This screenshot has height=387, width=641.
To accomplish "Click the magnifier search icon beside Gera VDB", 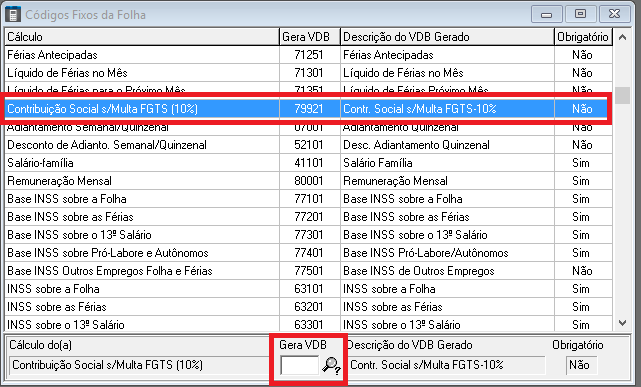I will coord(331,365).
